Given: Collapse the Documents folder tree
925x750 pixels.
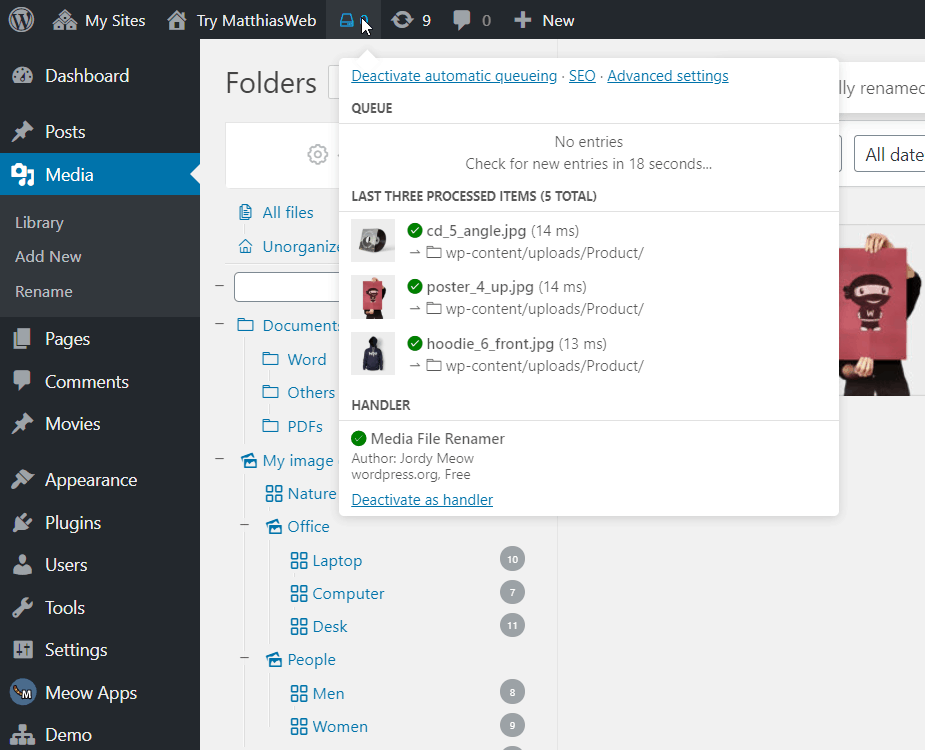Looking at the screenshot, I should pyautogui.click(x=220, y=325).
